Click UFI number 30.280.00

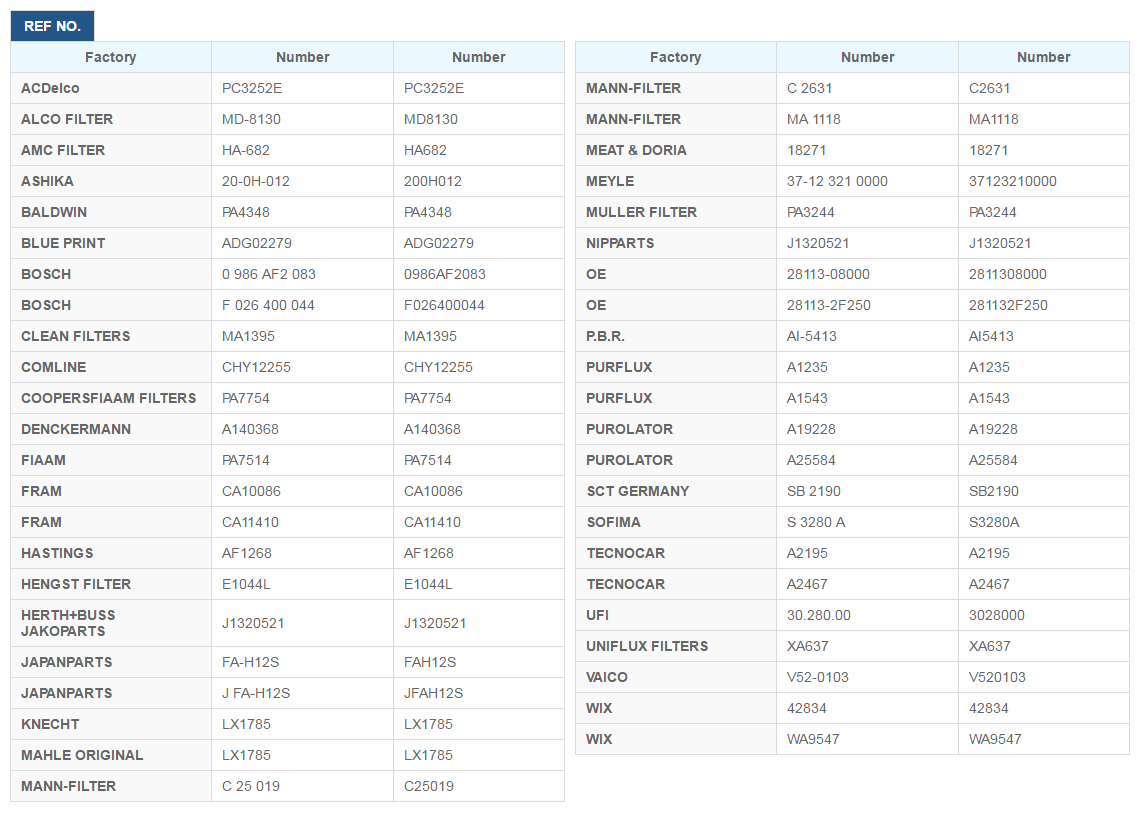tap(819, 616)
